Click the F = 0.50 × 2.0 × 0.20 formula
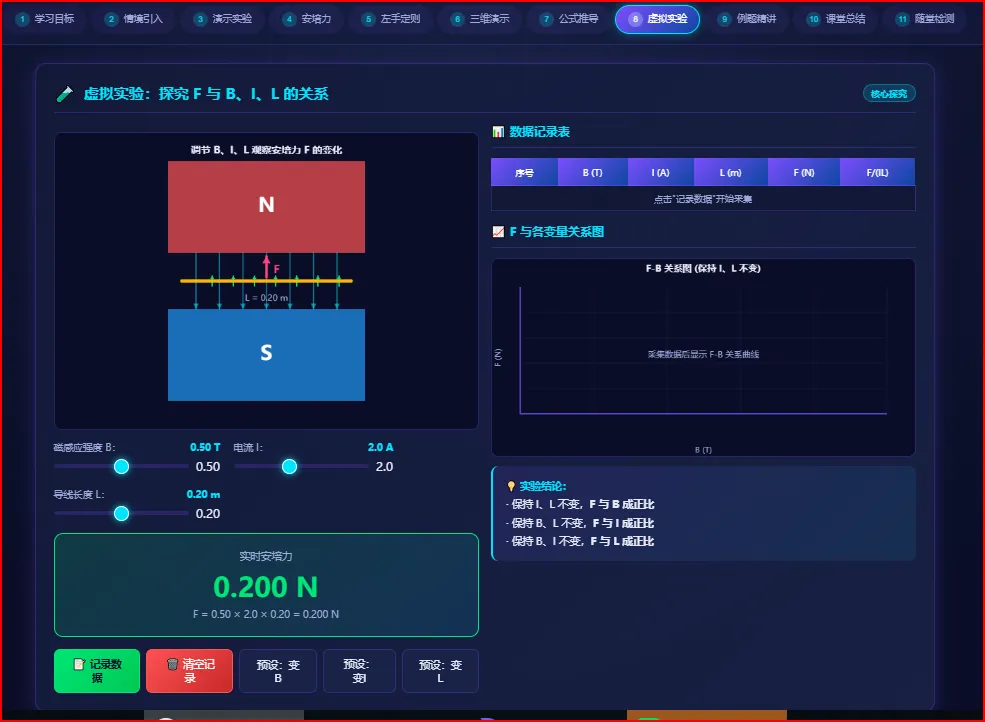The image size is (985, 722). pos(266,614)
